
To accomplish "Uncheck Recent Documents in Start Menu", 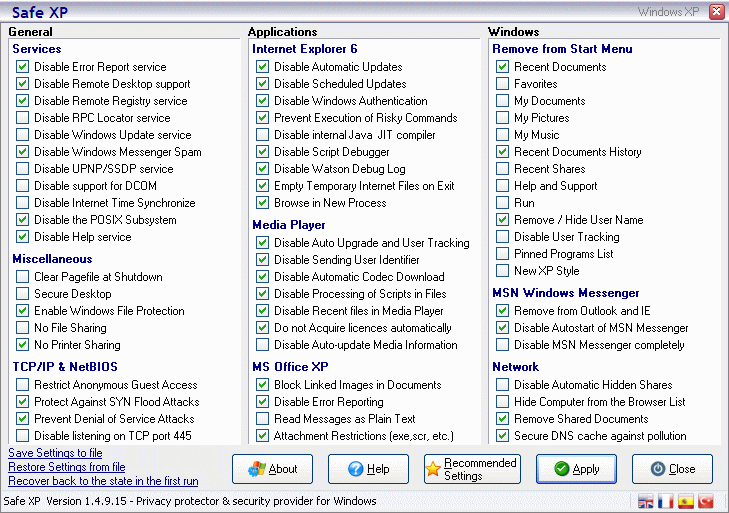I will pyautogui.click(x=502, y=67).
